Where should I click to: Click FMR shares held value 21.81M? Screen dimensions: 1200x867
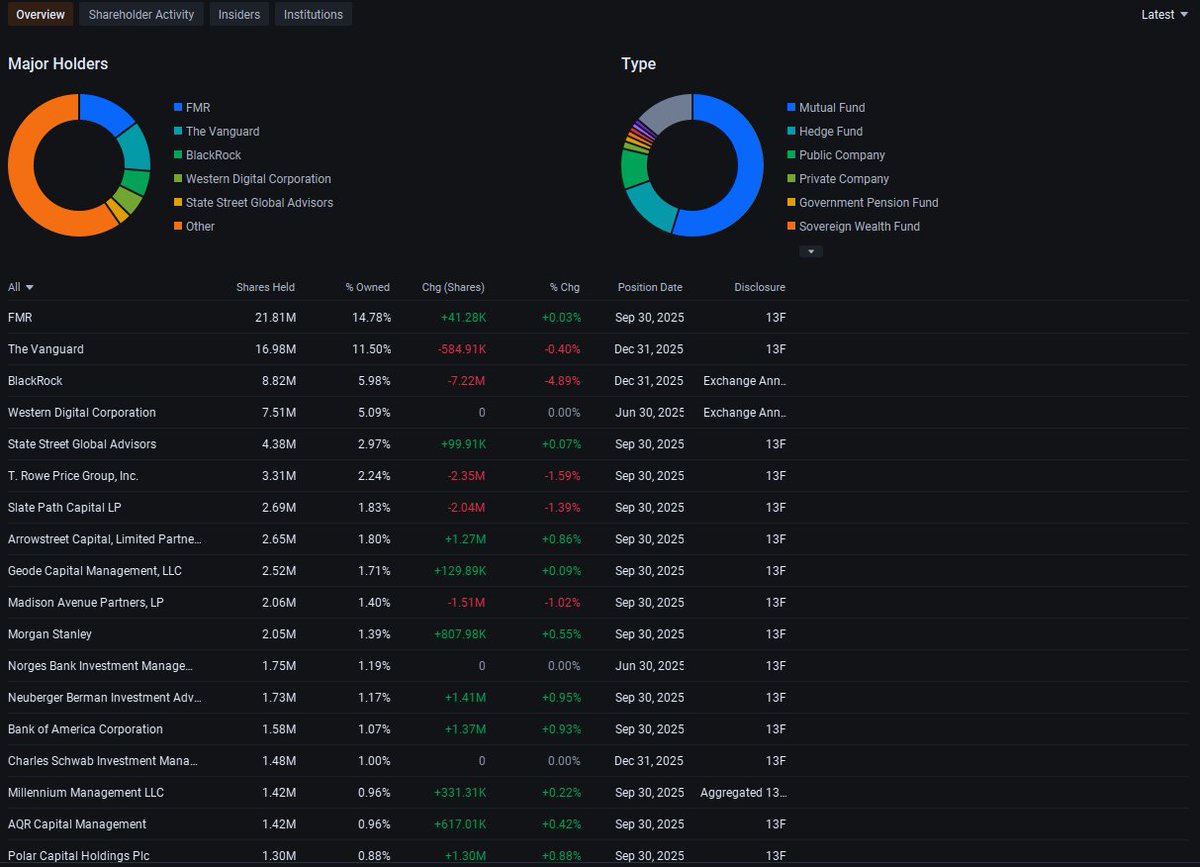click(x=276, y=317)
